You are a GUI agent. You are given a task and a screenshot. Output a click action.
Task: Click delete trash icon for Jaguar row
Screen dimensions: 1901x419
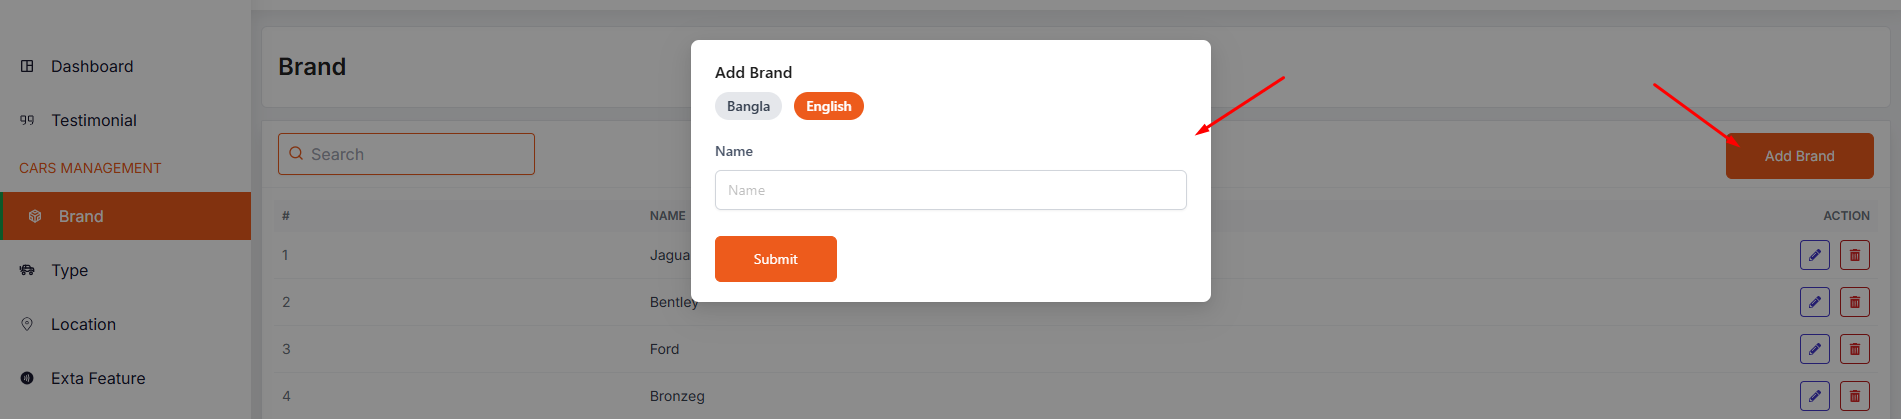(x=1854, y=255)
